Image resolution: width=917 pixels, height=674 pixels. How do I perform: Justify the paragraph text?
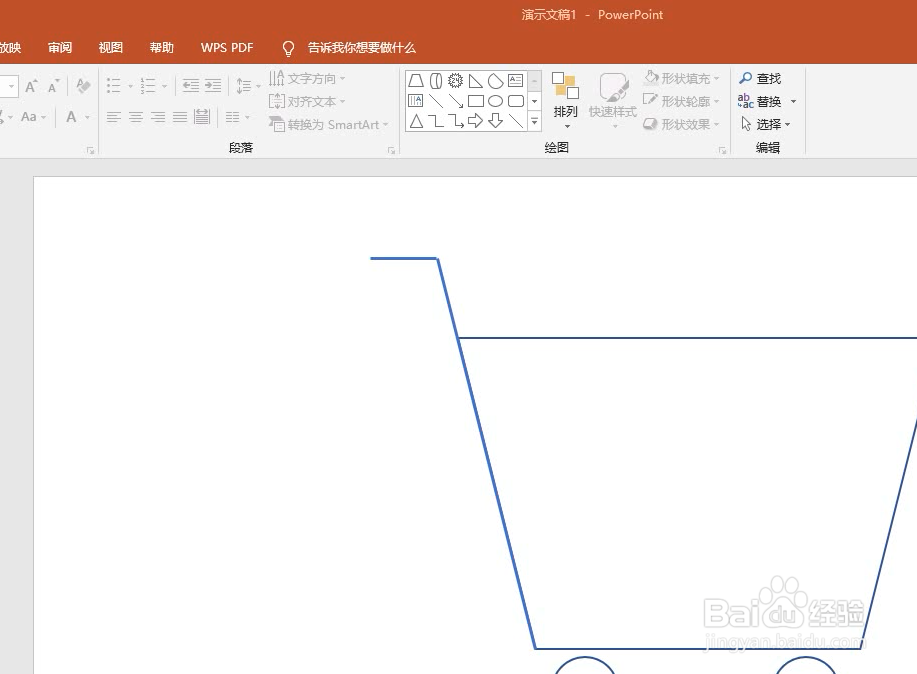[x=180, y=117]
